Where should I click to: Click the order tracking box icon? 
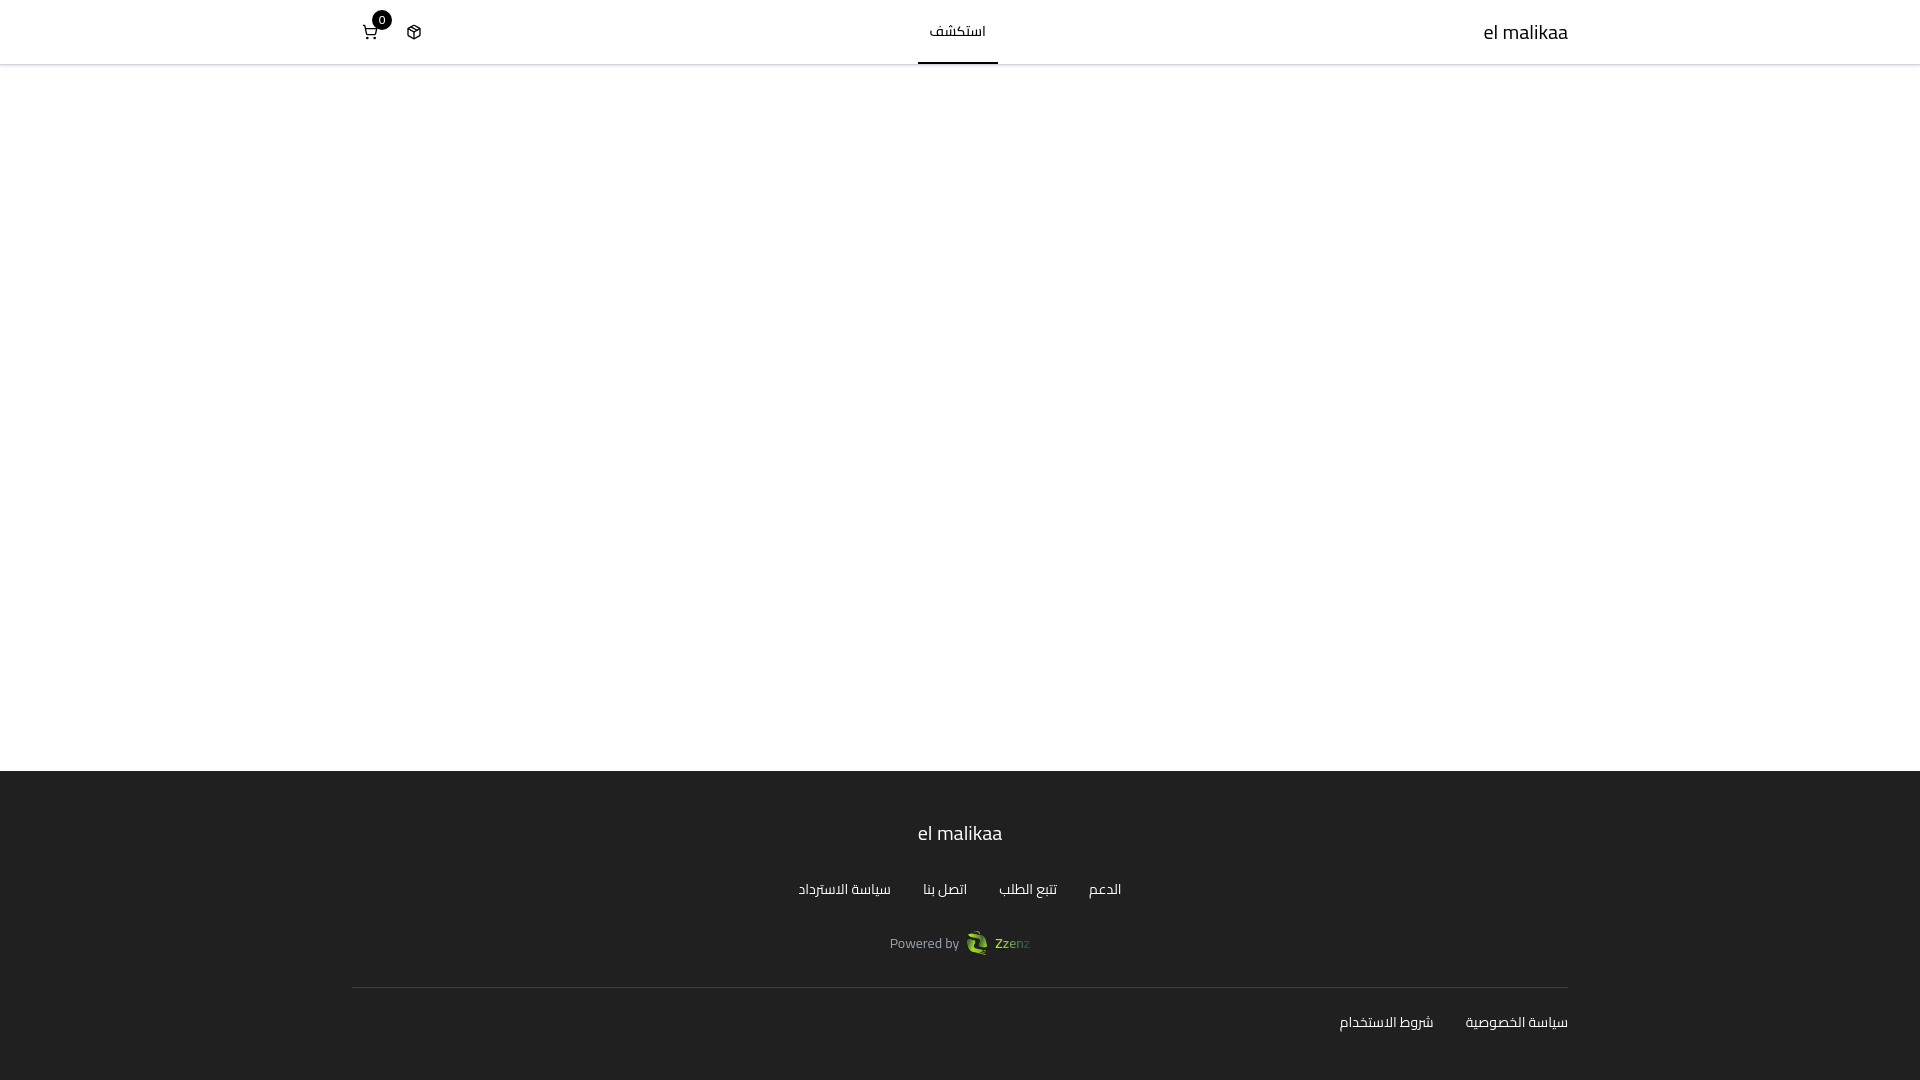[x=414, y=32]
